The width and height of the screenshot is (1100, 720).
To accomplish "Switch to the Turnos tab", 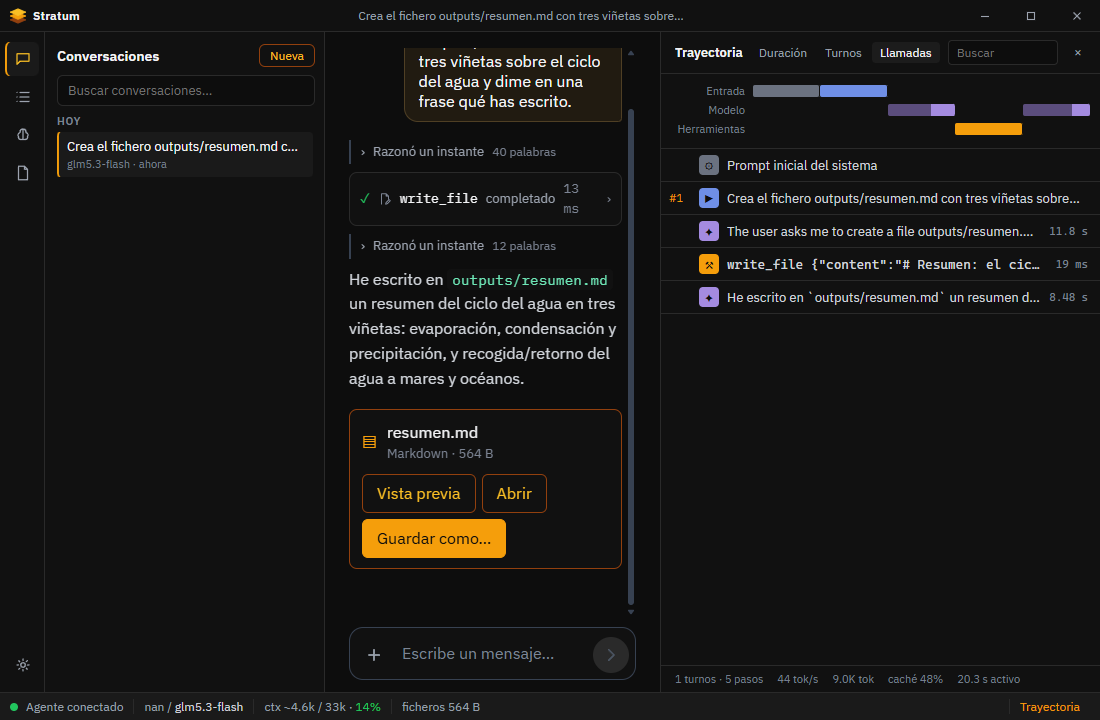I will (x=843, y=53).
